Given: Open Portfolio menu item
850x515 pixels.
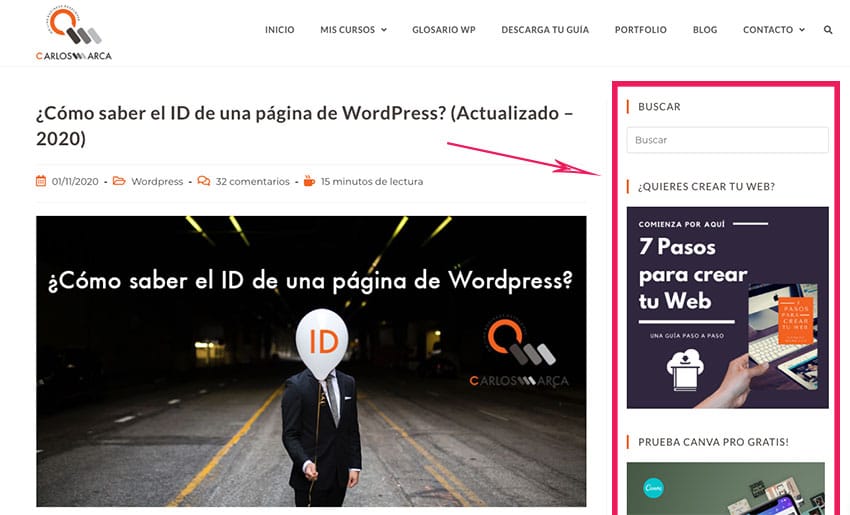Looking at the screenshot, I should [x=641, y=30].
